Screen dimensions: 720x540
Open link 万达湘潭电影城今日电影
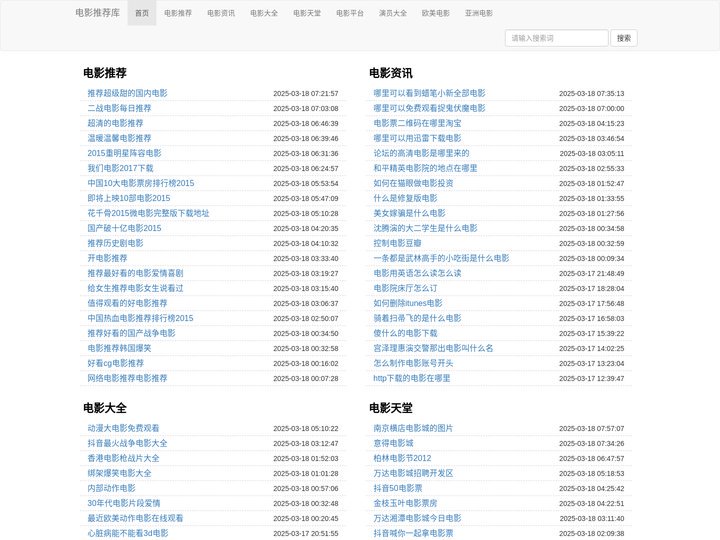(417, 518)
